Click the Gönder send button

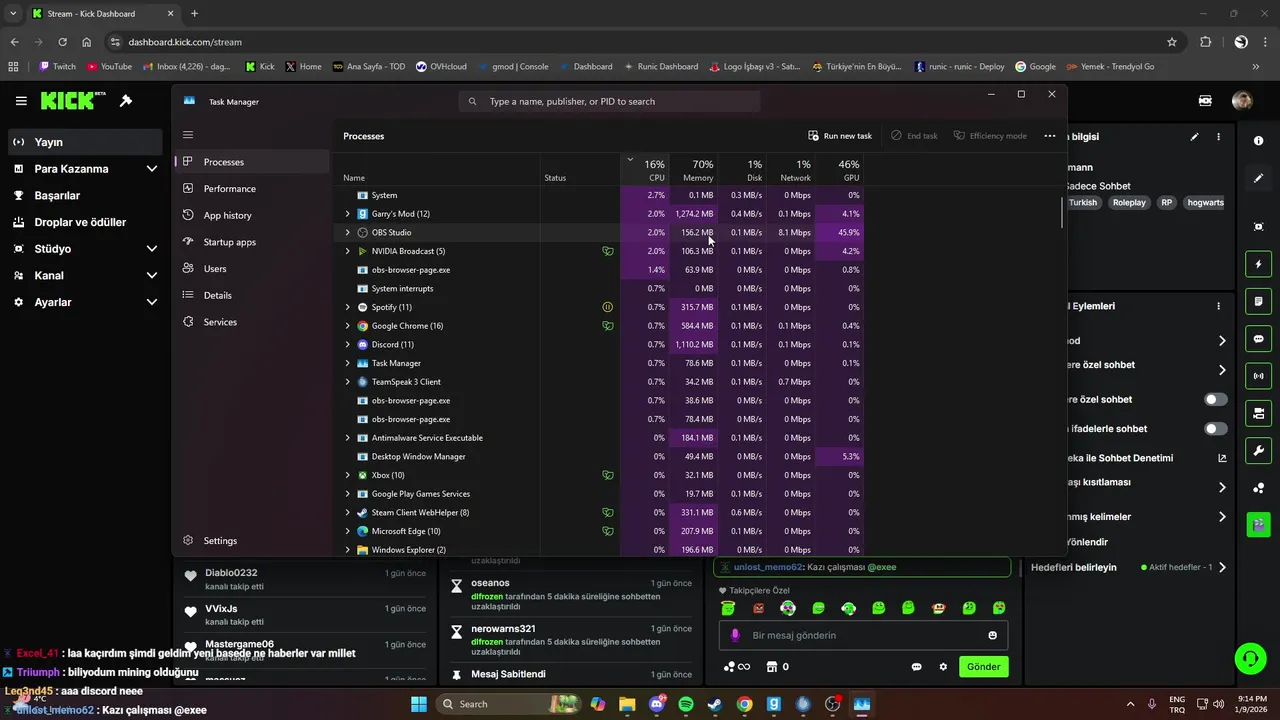983,667
